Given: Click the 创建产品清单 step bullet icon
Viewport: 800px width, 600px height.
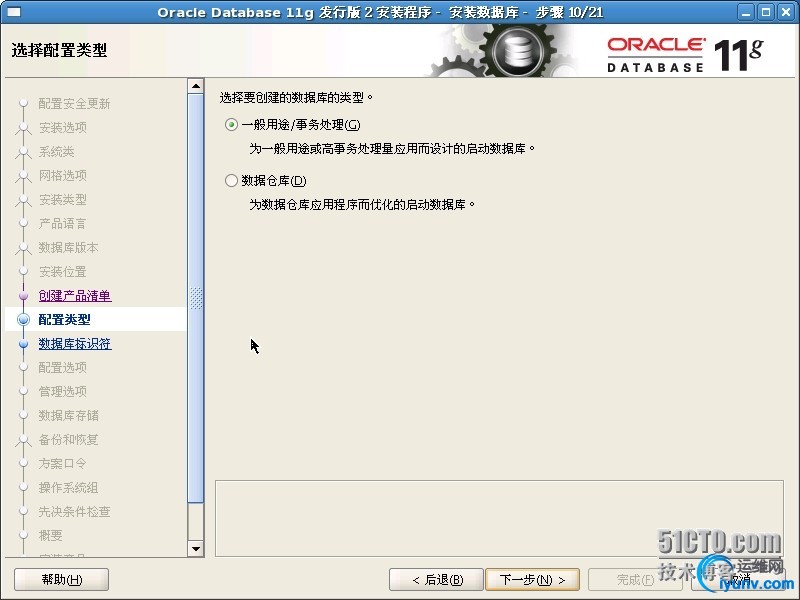Looking at the screenshot, I should 23,295.
